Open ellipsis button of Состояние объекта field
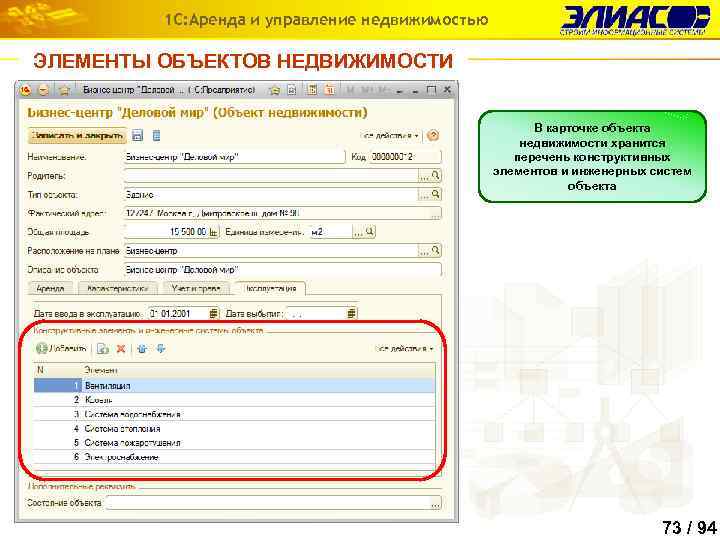Image resolution: width=720 pixels, height=540 pixels. tap(435, 503)
